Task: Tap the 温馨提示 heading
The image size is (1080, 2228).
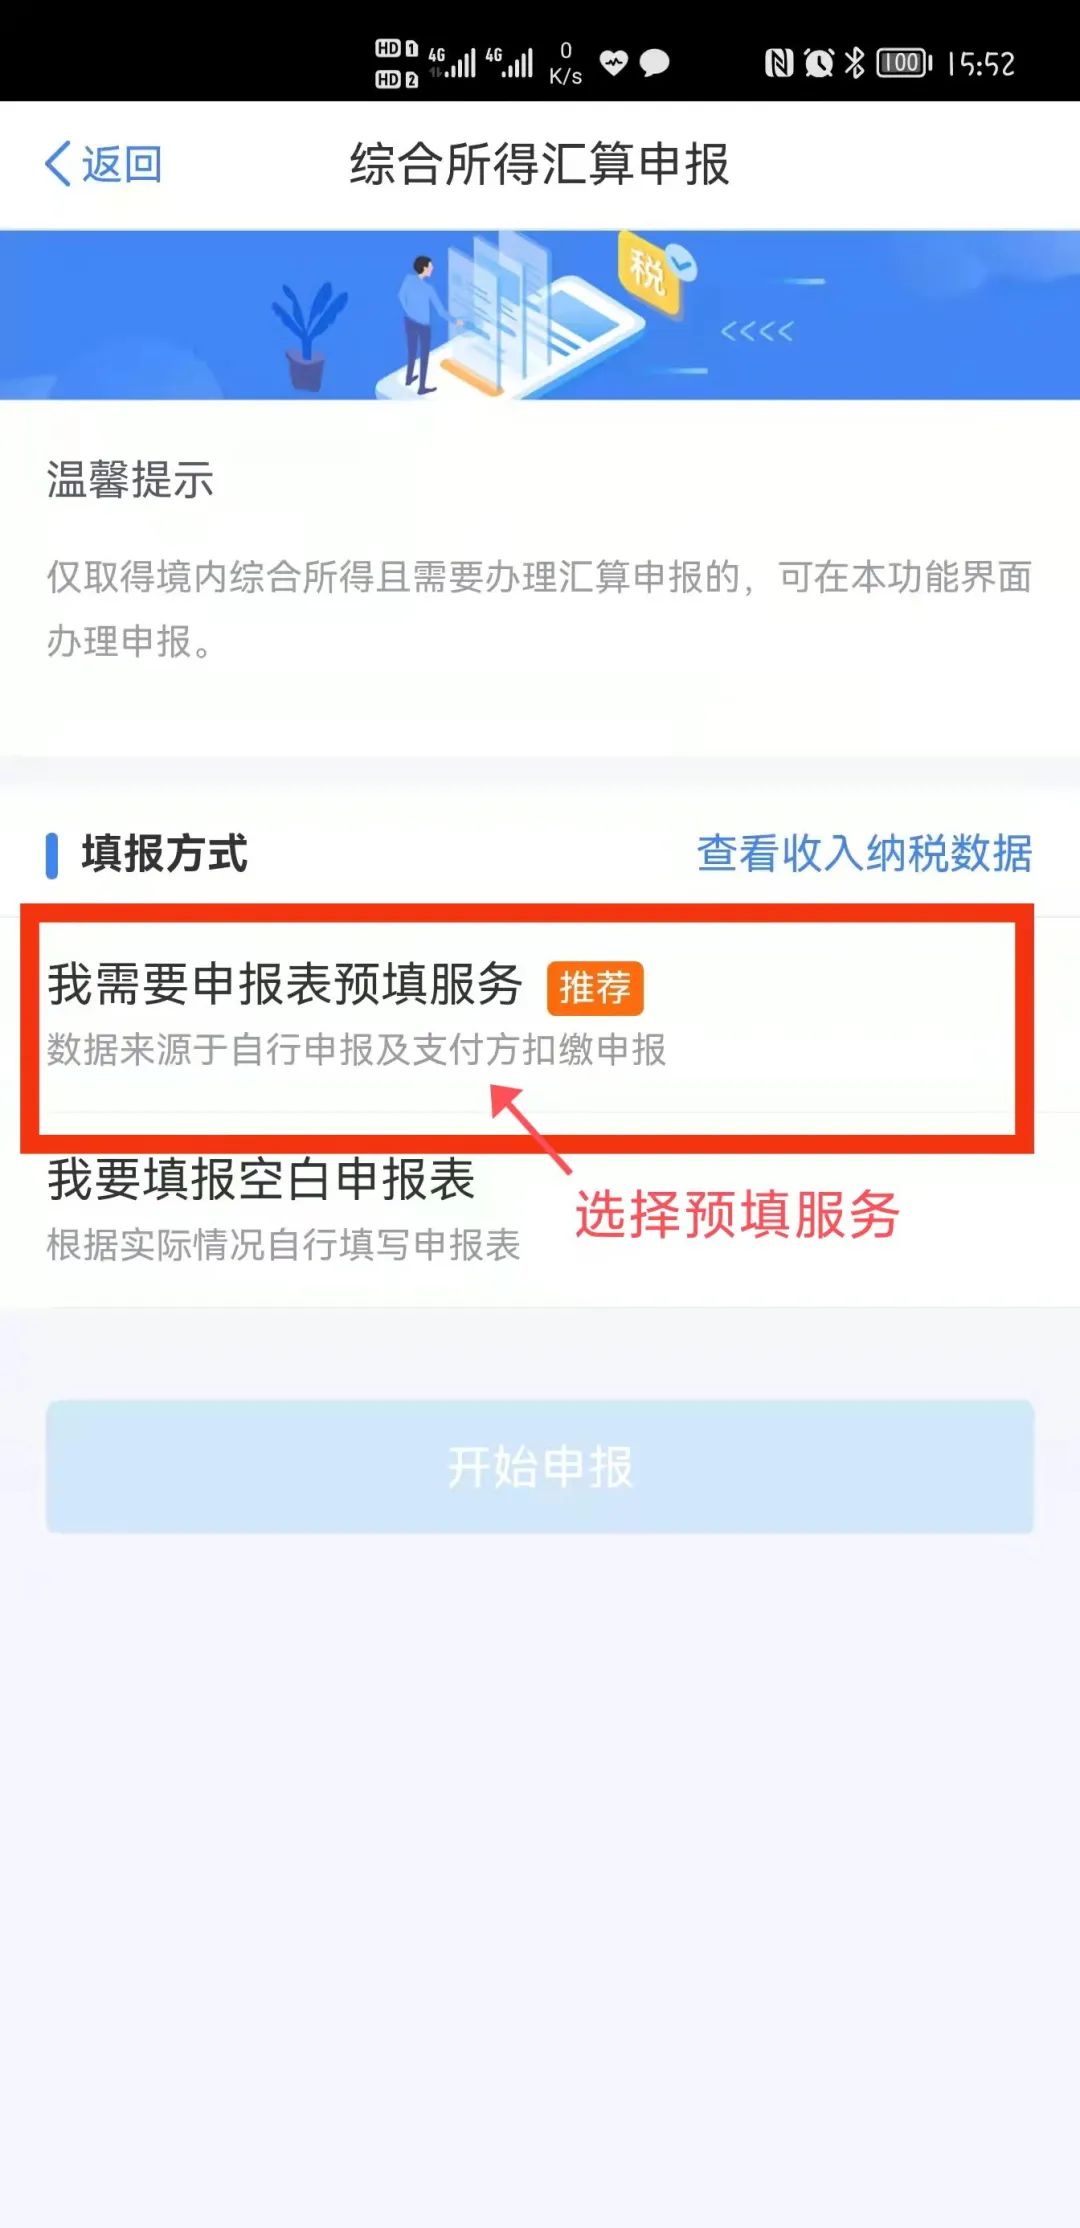Action: point(130,480)
